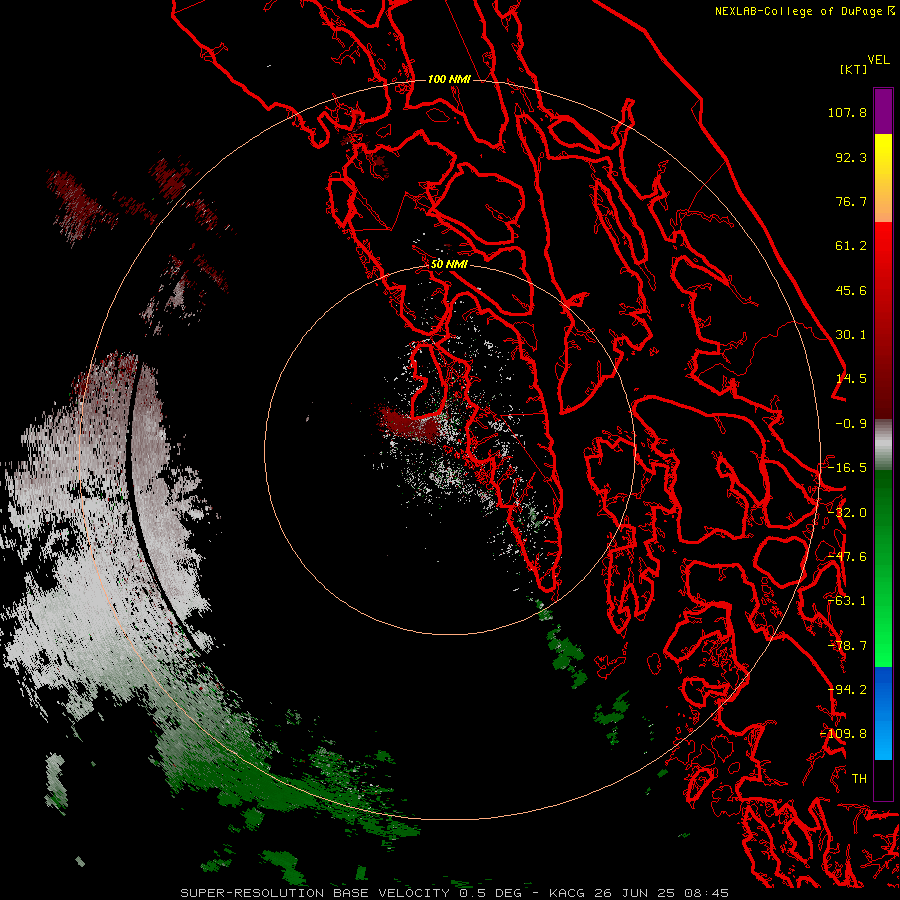Click the green segment of velocity color bar
Screen dimensions: 900x900
(883, 568)
